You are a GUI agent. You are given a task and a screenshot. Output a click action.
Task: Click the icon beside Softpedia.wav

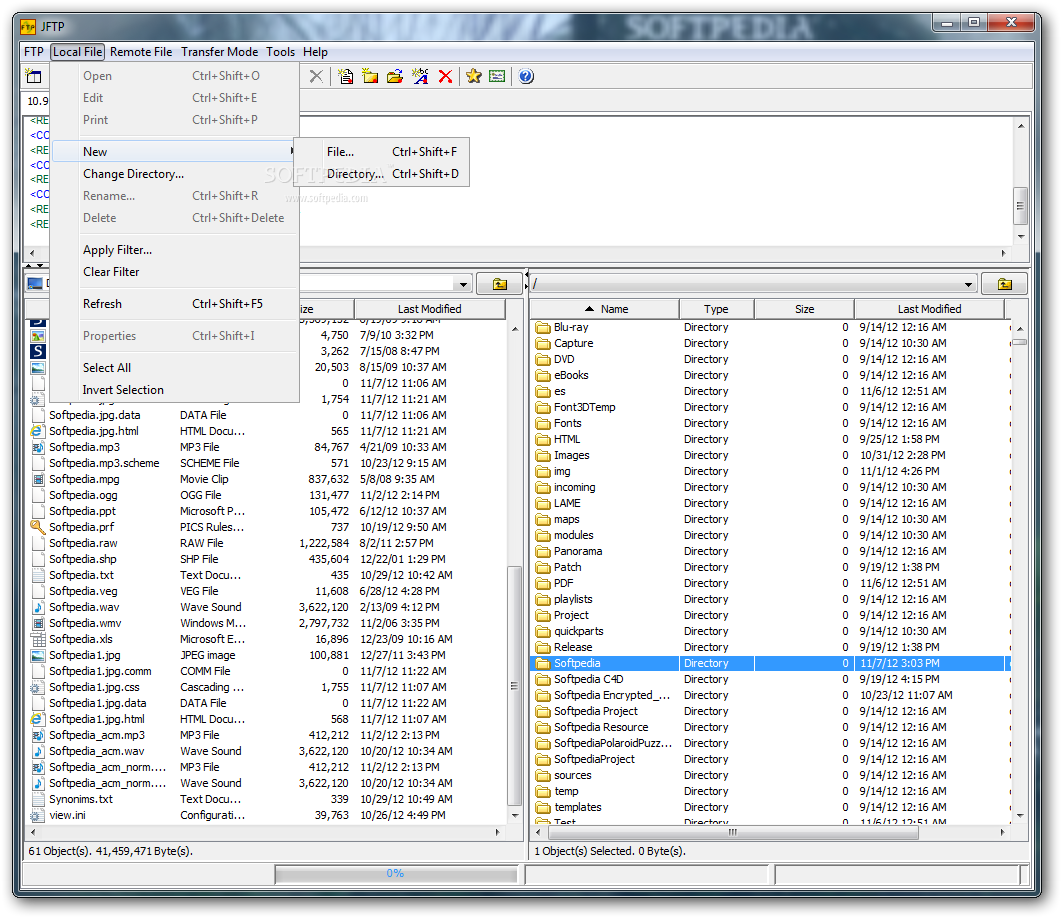38,607
